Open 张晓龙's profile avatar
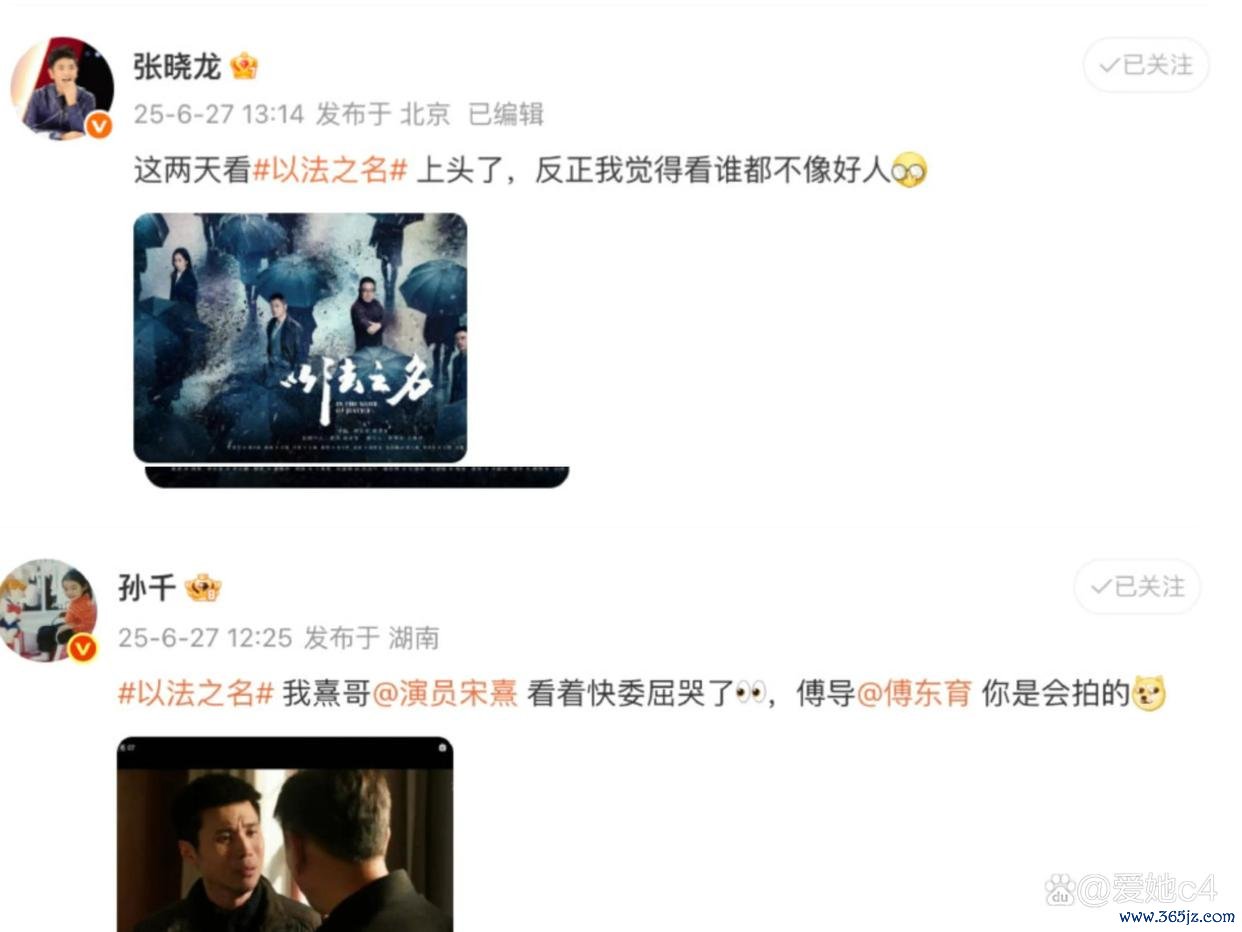Screen dimensions: 1242x932 pos(62,90)
